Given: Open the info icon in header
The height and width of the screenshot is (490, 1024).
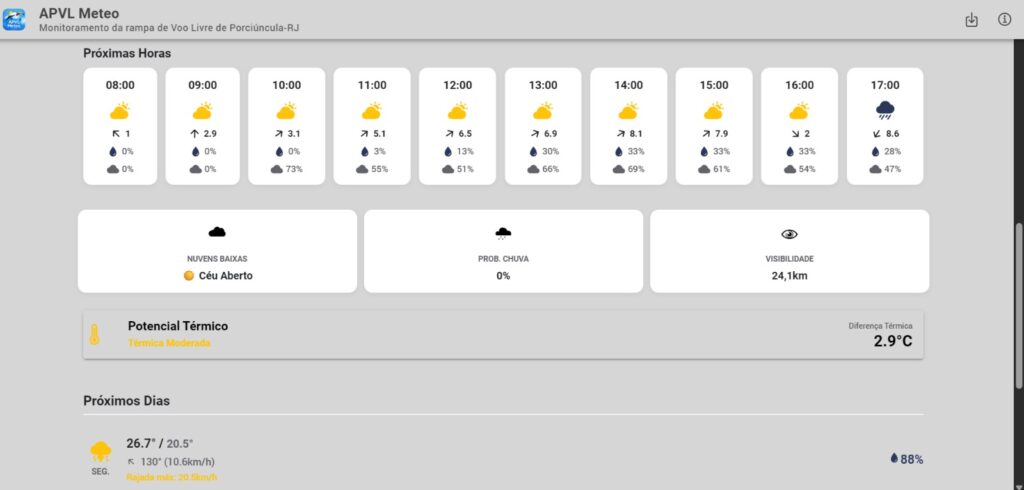Looking at the screenshot, I should tap(1004, 20).
